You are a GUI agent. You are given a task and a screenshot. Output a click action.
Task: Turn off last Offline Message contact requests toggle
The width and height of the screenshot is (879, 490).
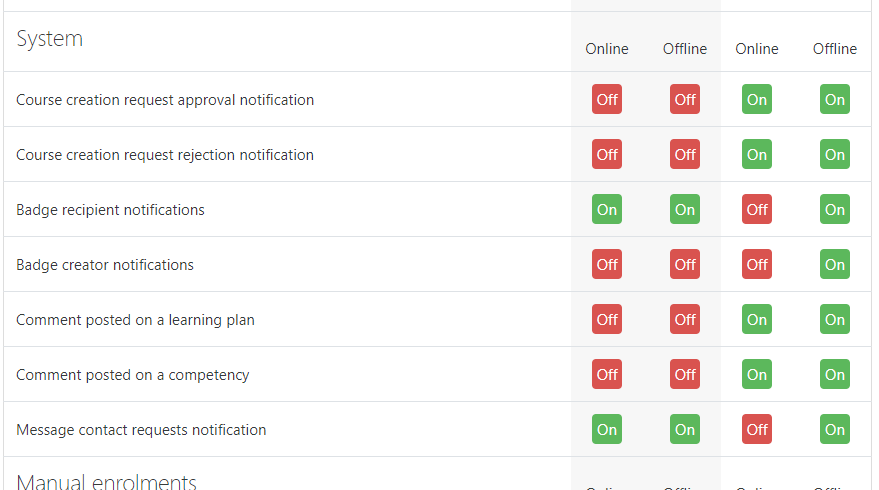pyautogui.click(x=835, y=429)
